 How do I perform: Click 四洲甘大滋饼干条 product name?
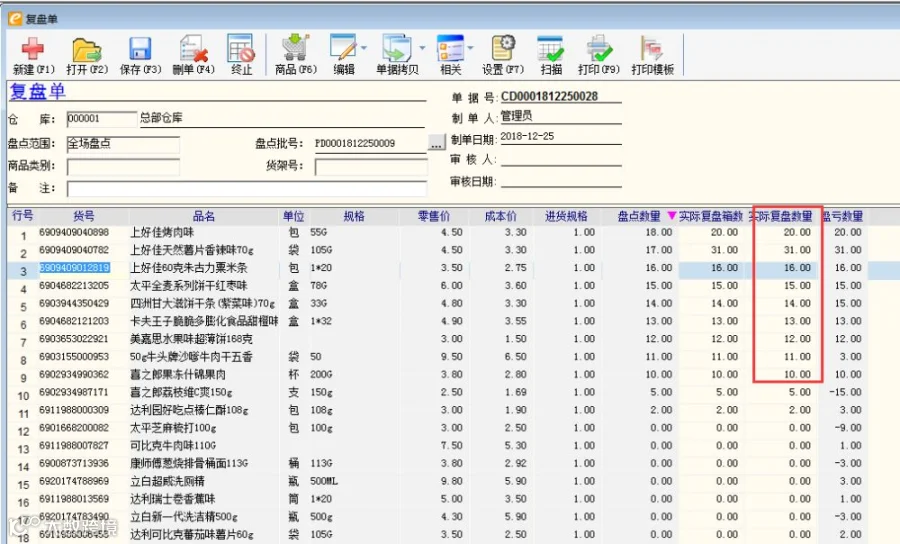click(x=203, y=304)
